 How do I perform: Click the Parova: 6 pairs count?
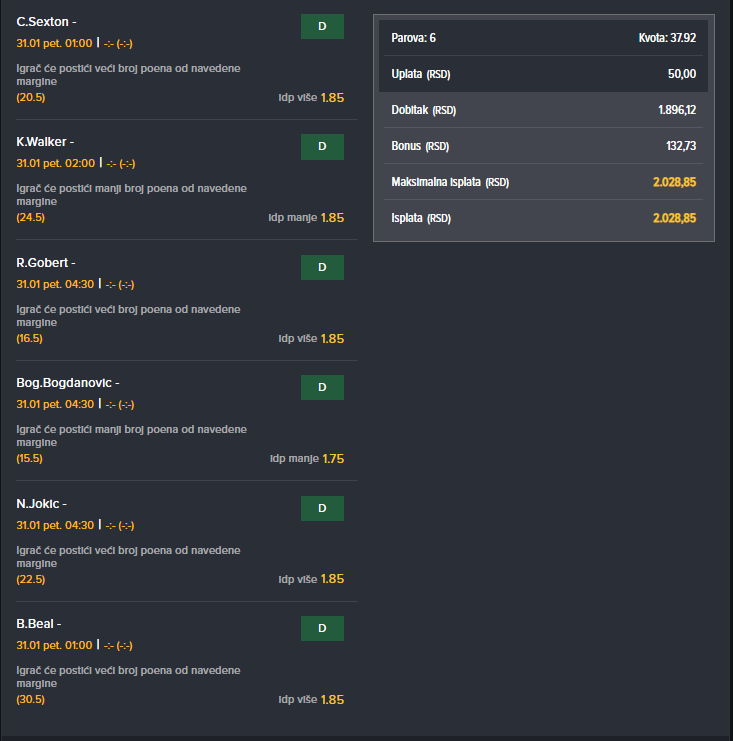coord(413,38)
